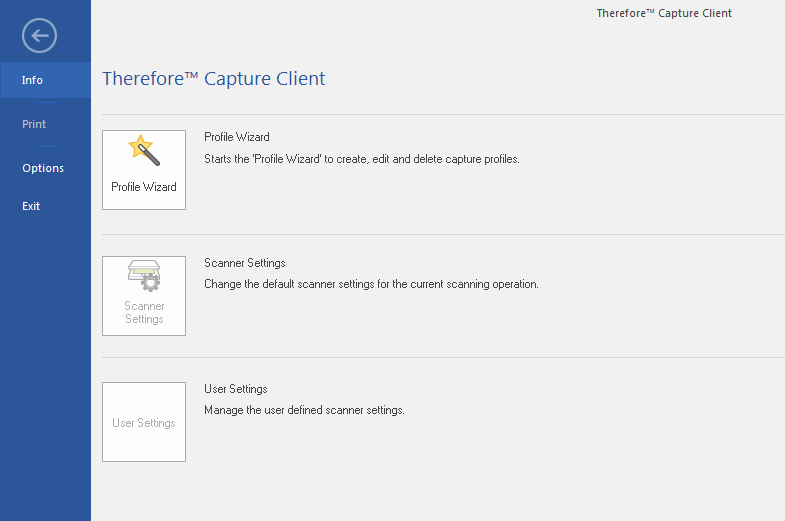Viewport: 785px width, 521px height.
Task: Select the Info tab in sidebar
Action: pos(46,80)
